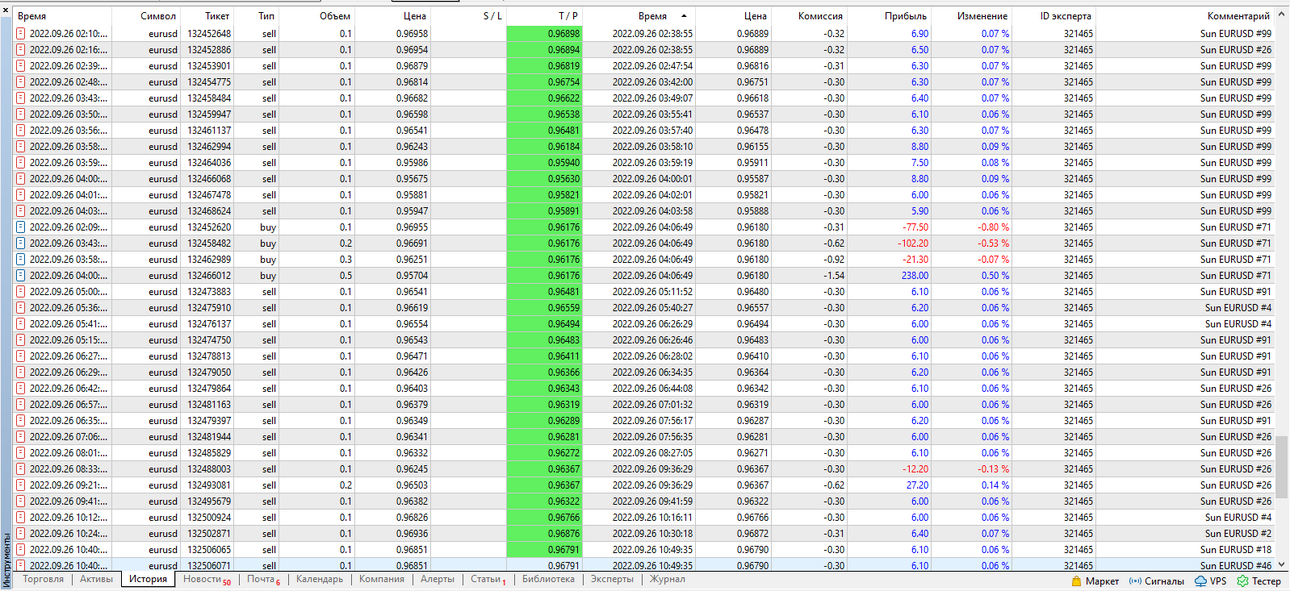Click the buy icon in row 132462989
The image size is (1290, 591).
[21, 259]
